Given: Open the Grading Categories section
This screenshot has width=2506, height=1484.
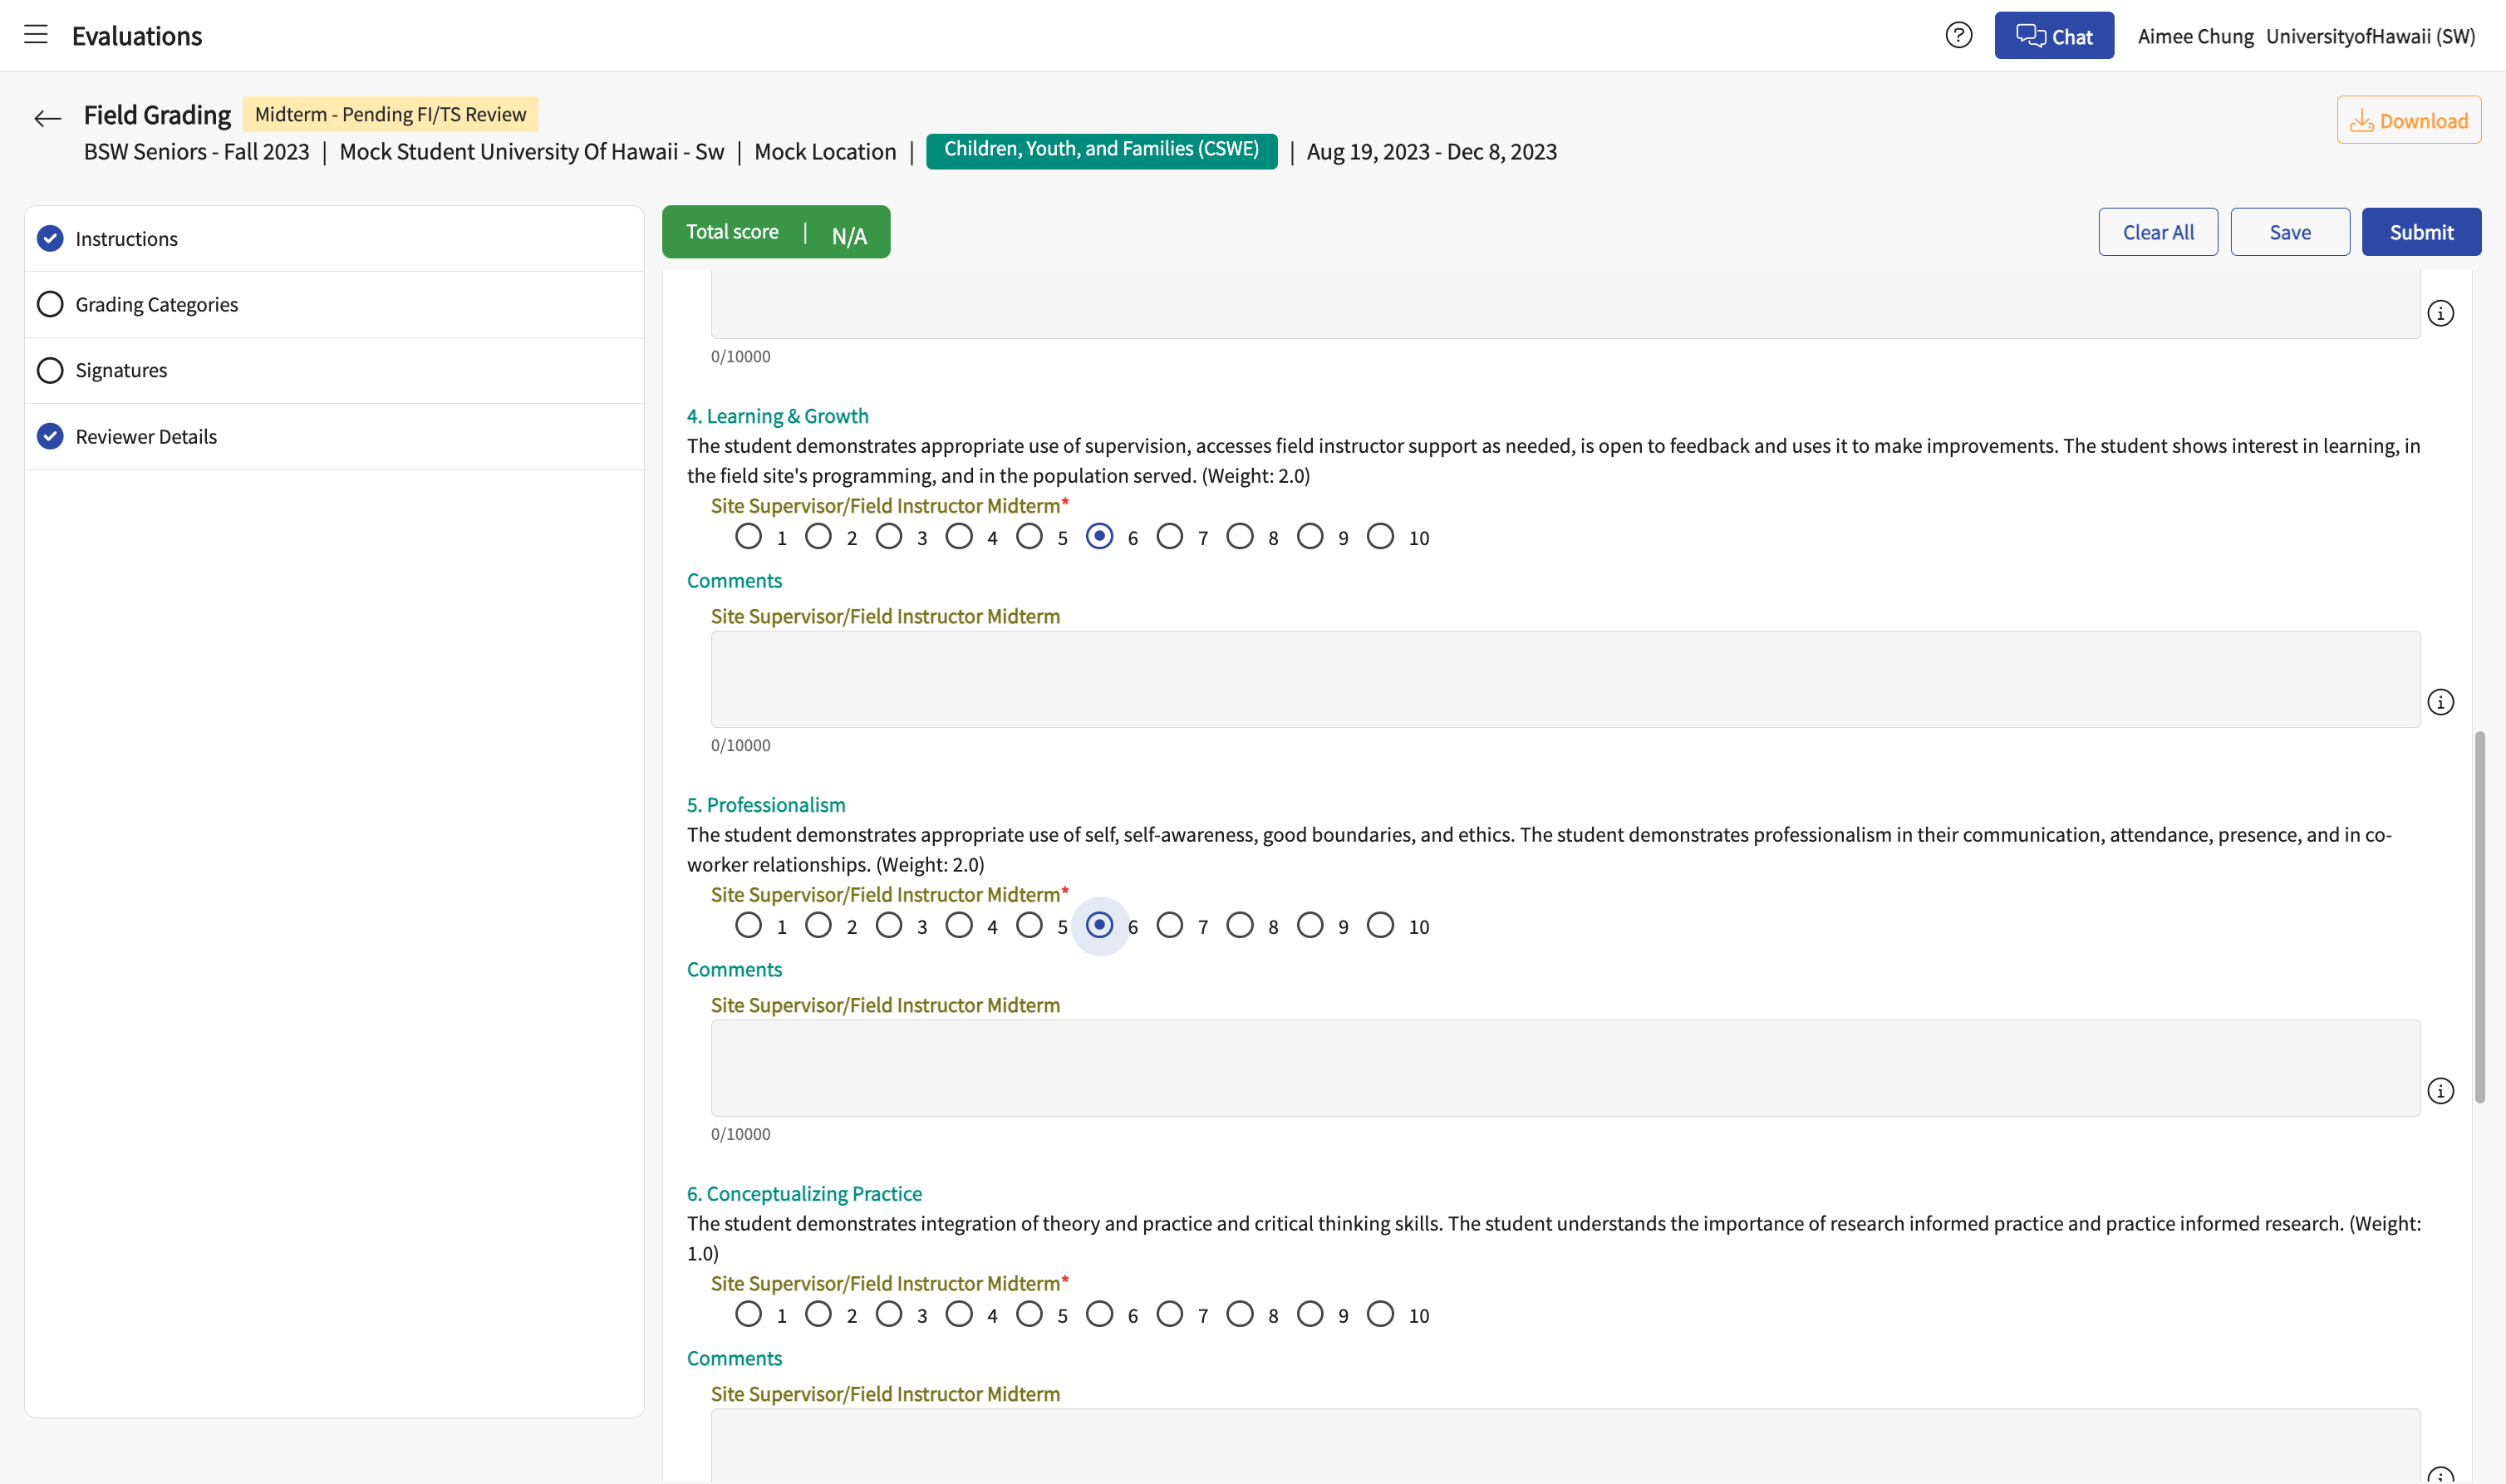Looking at the screenshot, I should [334, 305].
